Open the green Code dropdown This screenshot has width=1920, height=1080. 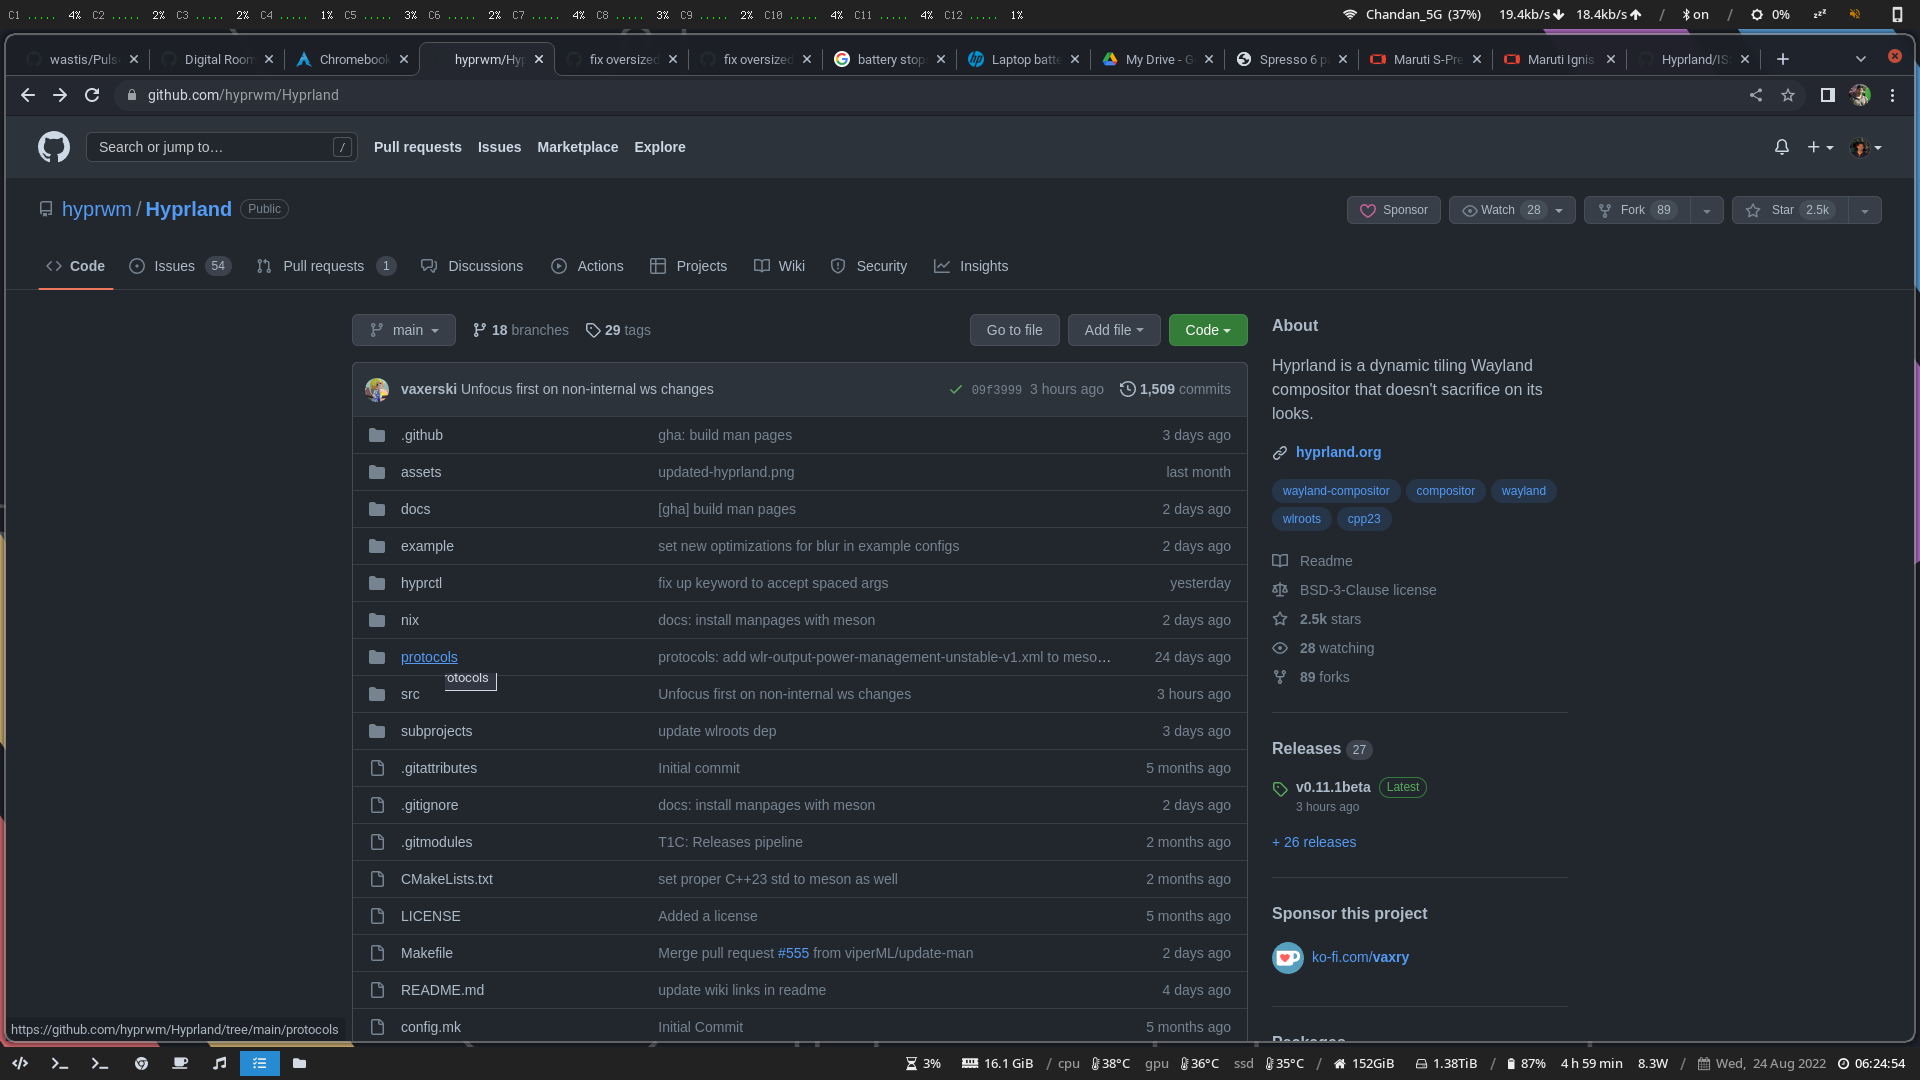point(1207,330)
